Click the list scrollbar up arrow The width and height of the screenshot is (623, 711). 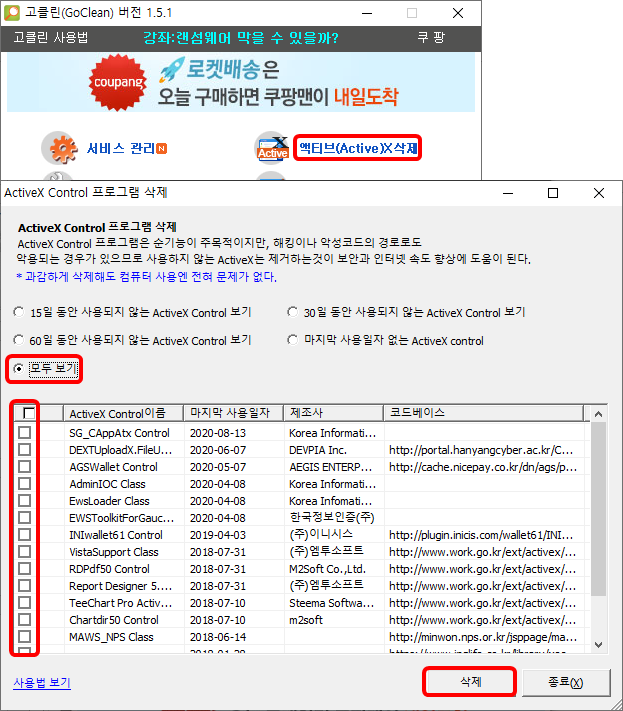coord(599,414)
